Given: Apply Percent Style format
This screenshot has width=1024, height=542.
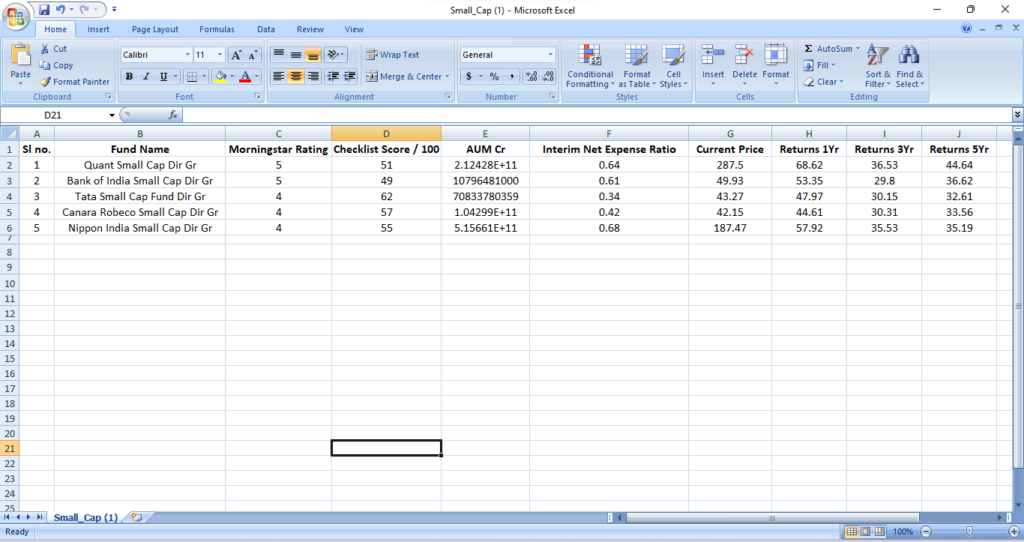Looking at the screenshot, I should pyautogui.click(x=494, y=76).
